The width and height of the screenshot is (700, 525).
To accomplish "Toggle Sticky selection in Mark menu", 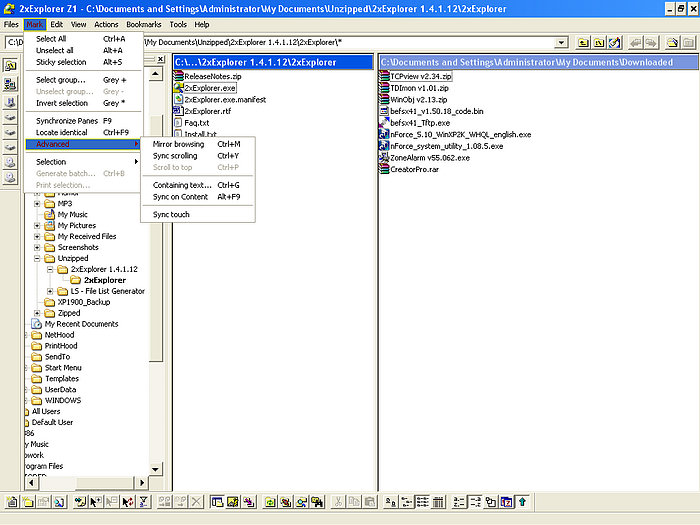I will [83, 62].
